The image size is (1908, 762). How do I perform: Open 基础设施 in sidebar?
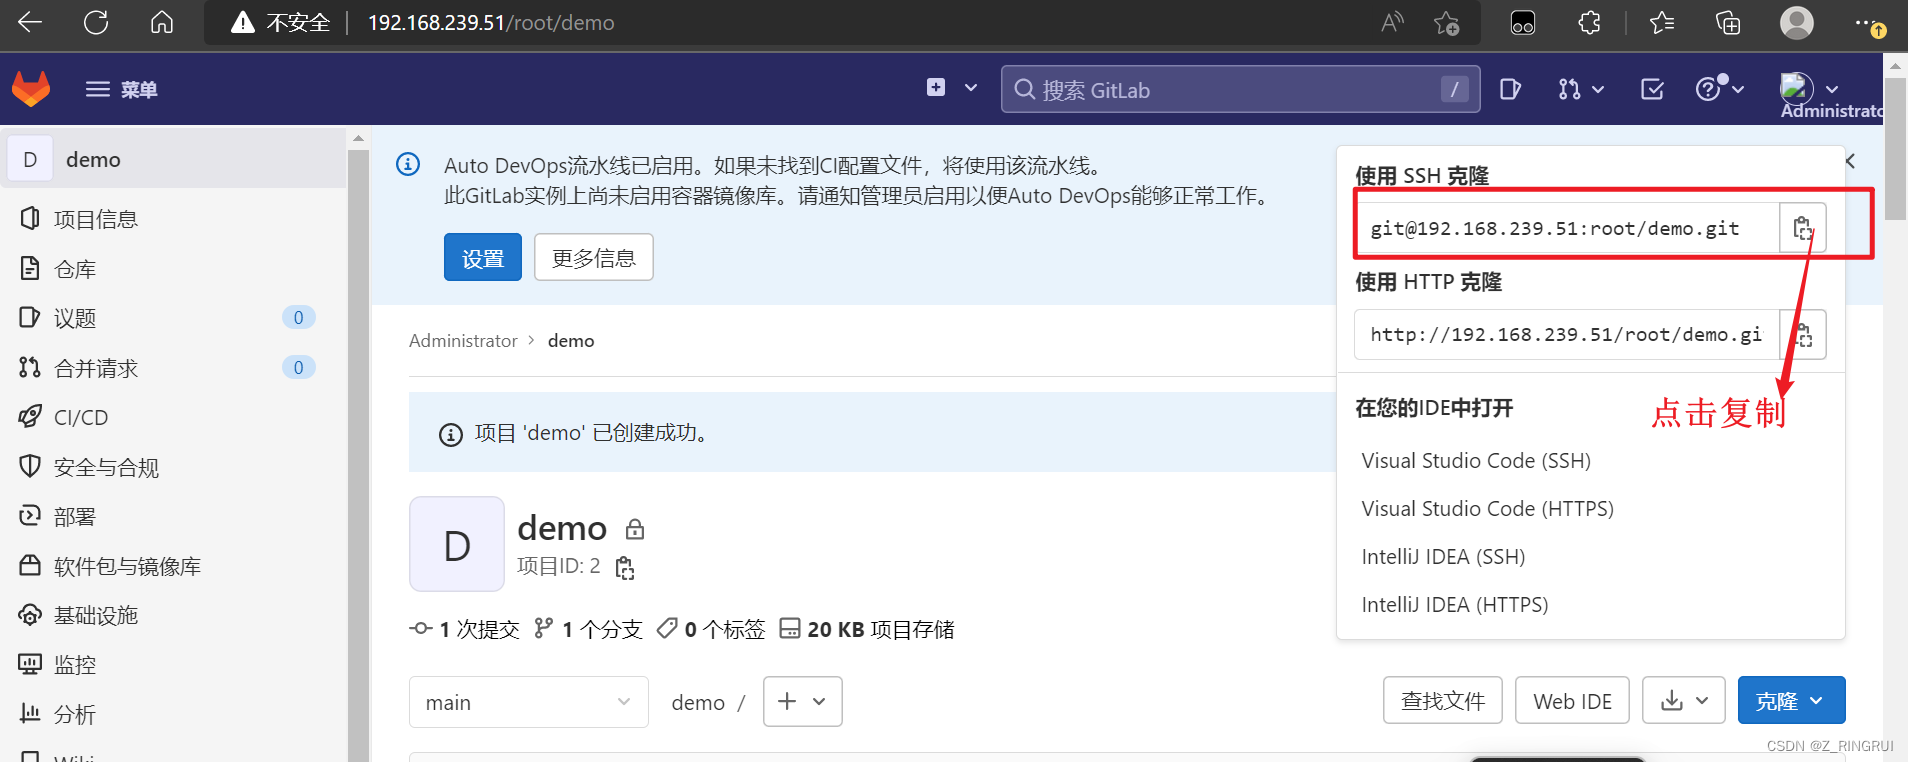tap(96, 615)
